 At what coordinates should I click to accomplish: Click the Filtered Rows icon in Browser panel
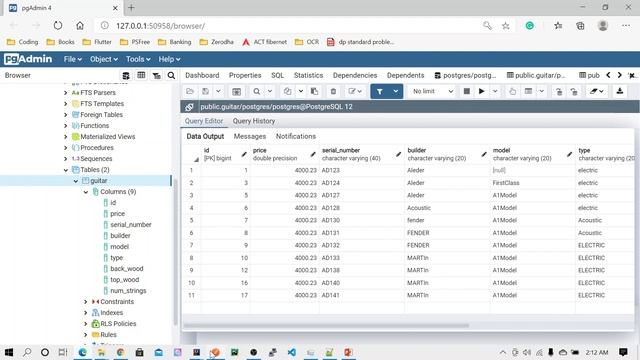coord(156,76)
